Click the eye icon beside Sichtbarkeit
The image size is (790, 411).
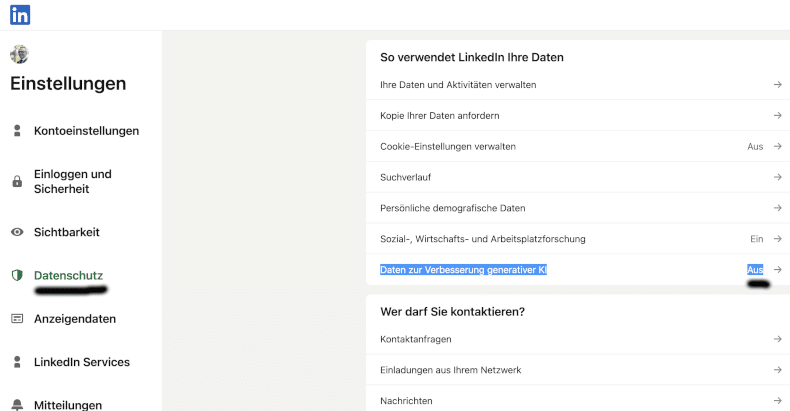coord(17,232)
